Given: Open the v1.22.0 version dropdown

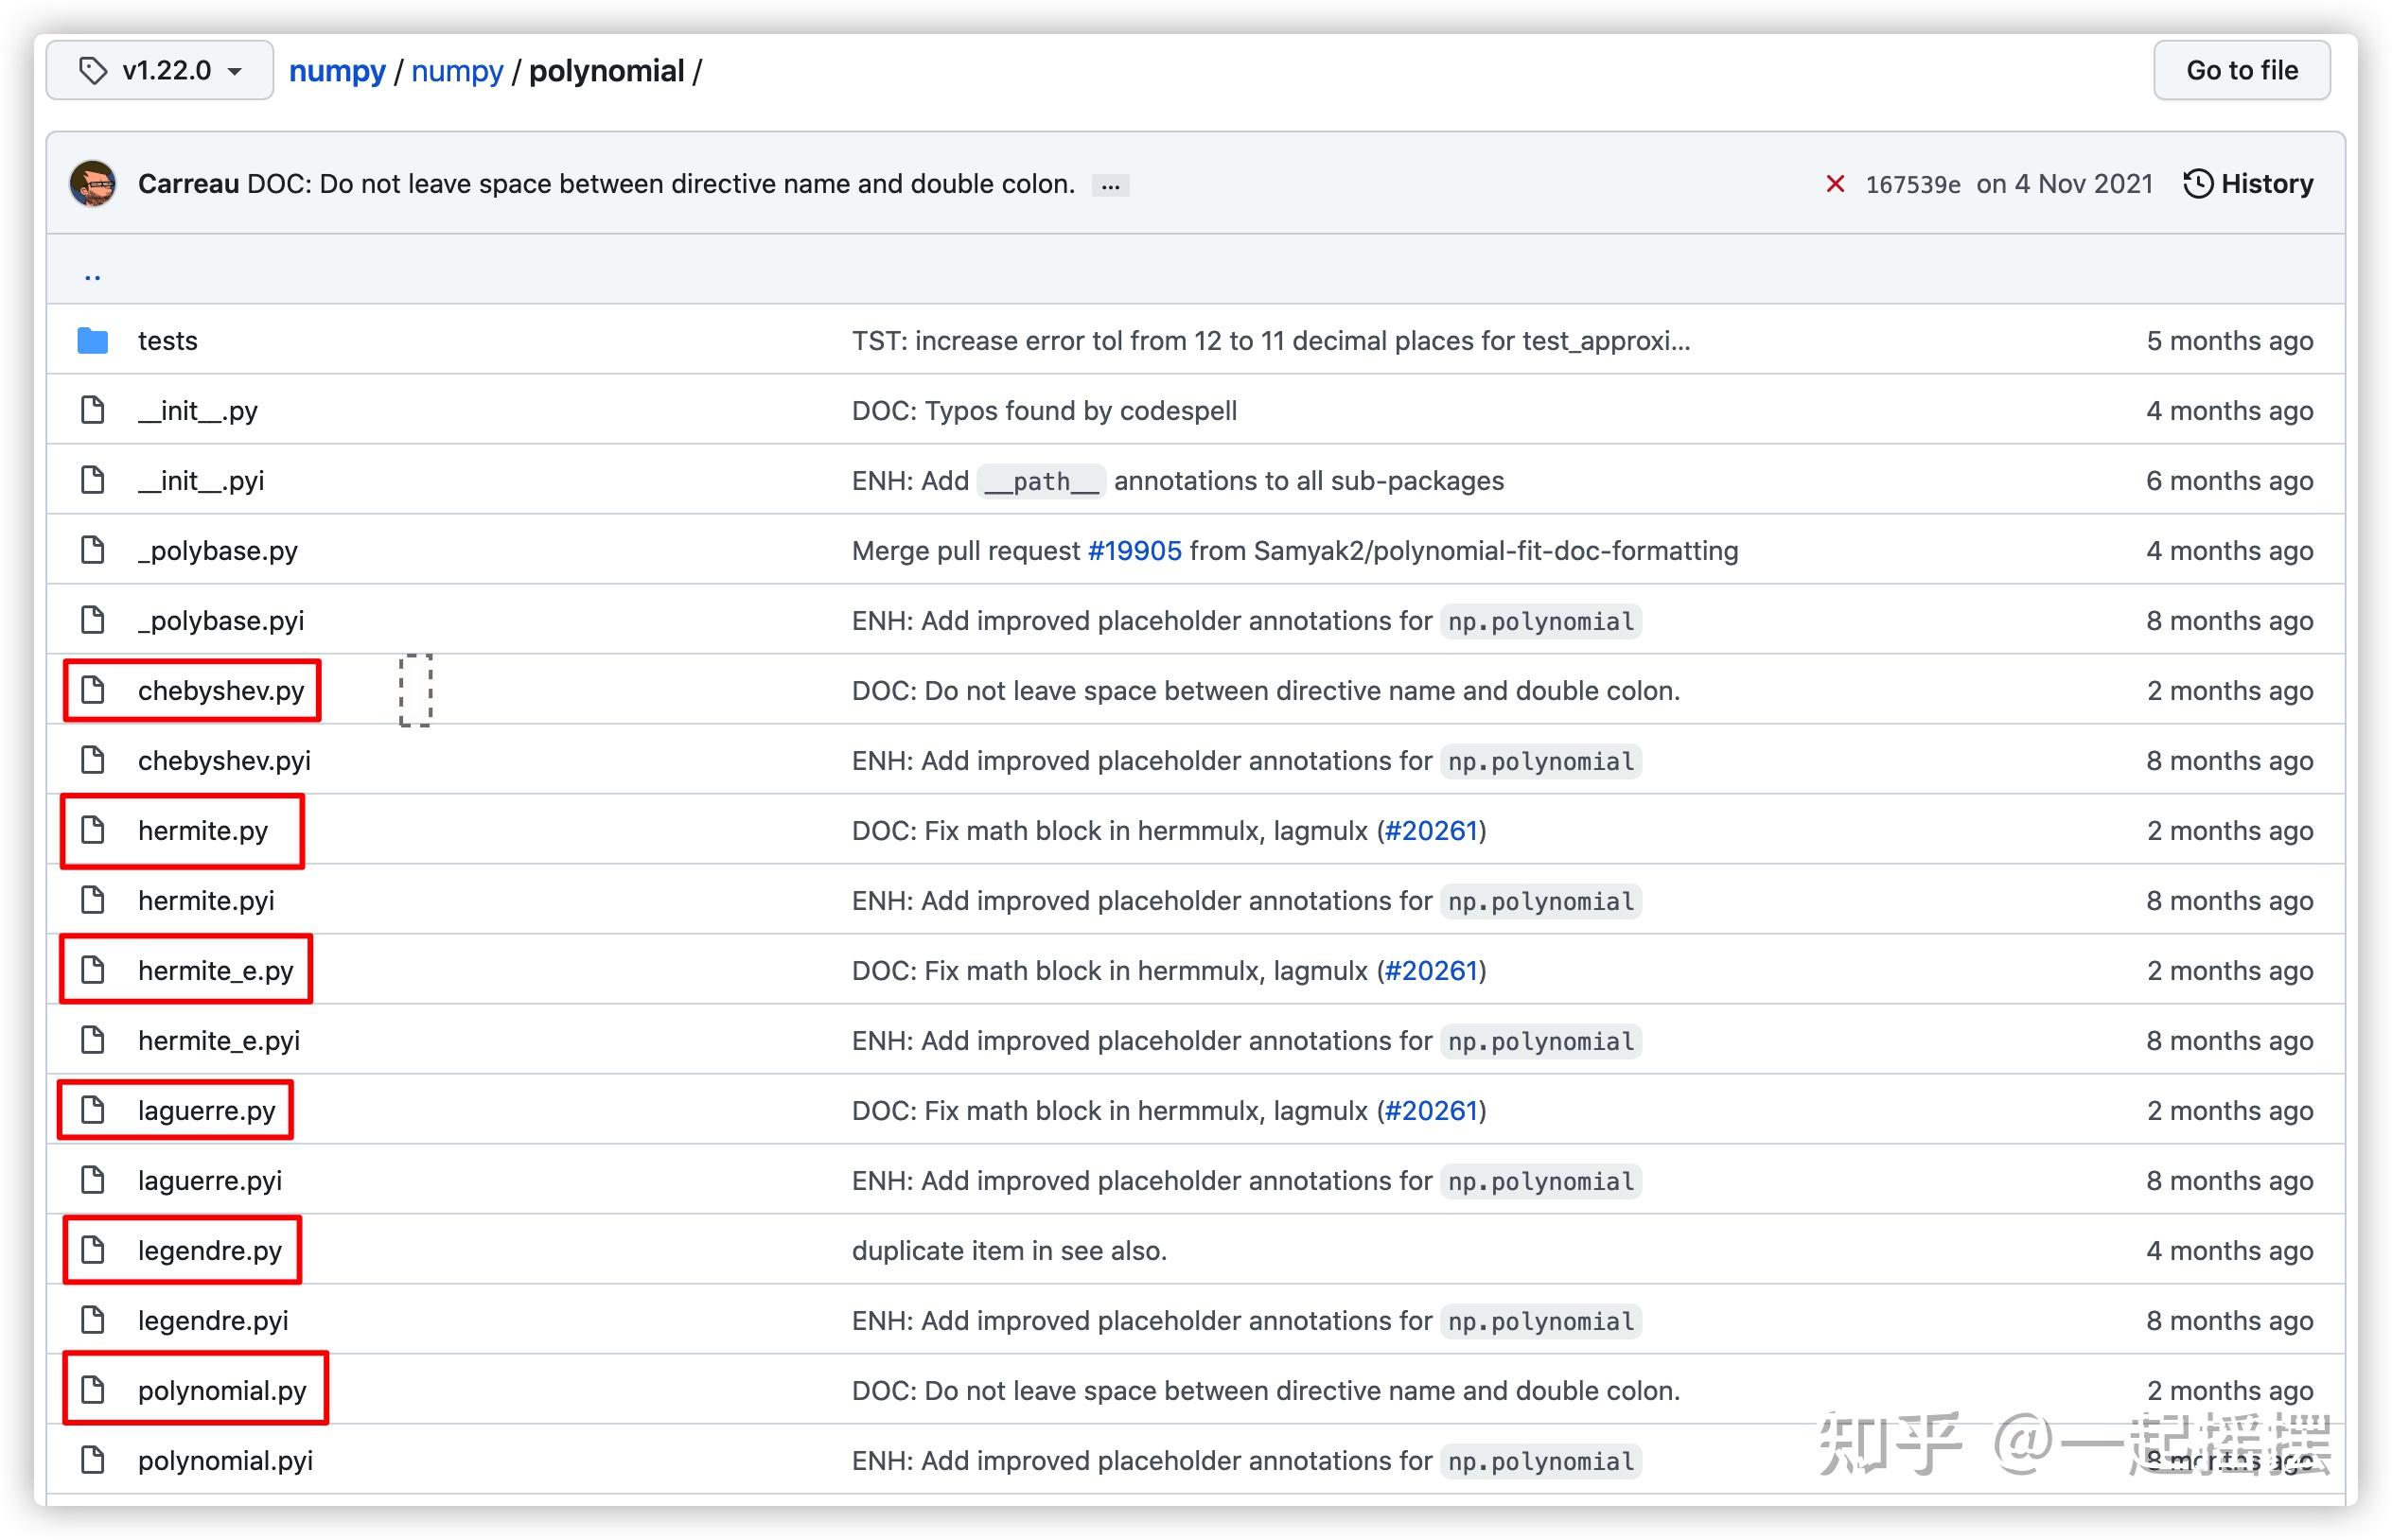Looking at the screenshot, I should (x=160, y=70).
